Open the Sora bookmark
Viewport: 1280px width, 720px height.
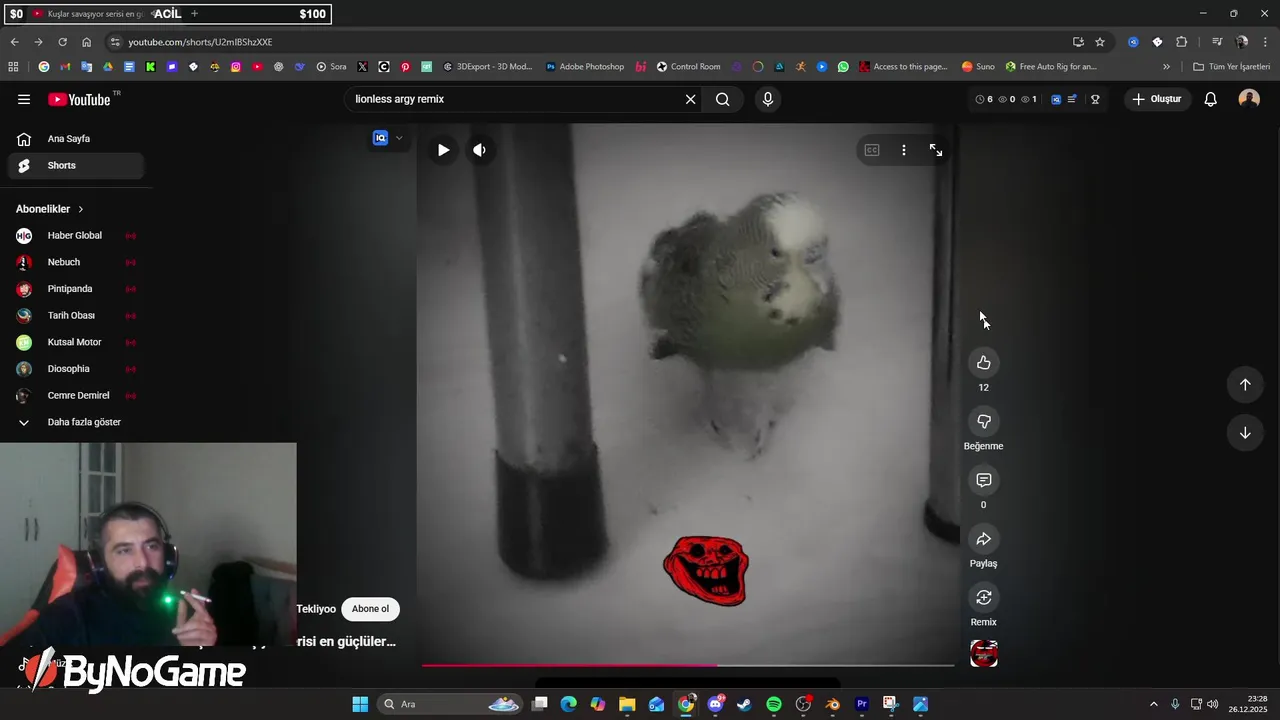pos(331,67)
